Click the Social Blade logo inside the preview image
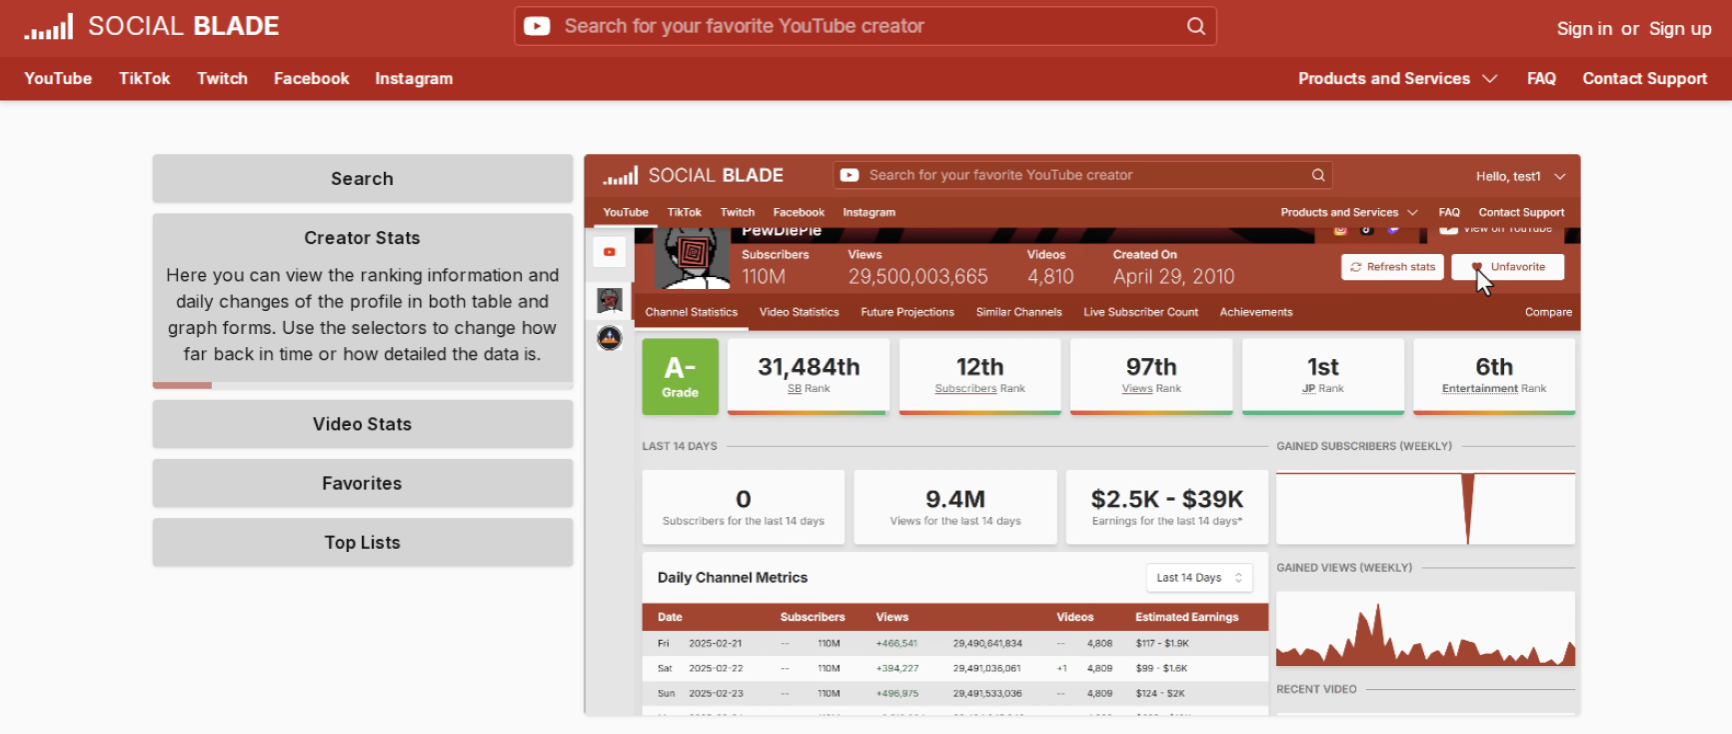This screenshot has width=1732, height=734. point(693,176)
